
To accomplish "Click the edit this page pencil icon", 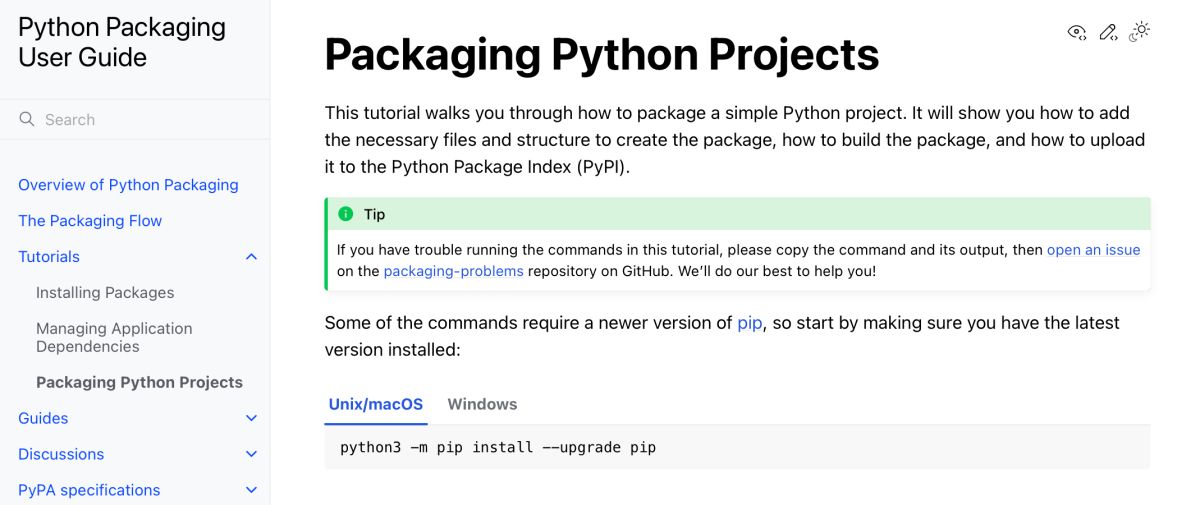I will [1108, 32].
